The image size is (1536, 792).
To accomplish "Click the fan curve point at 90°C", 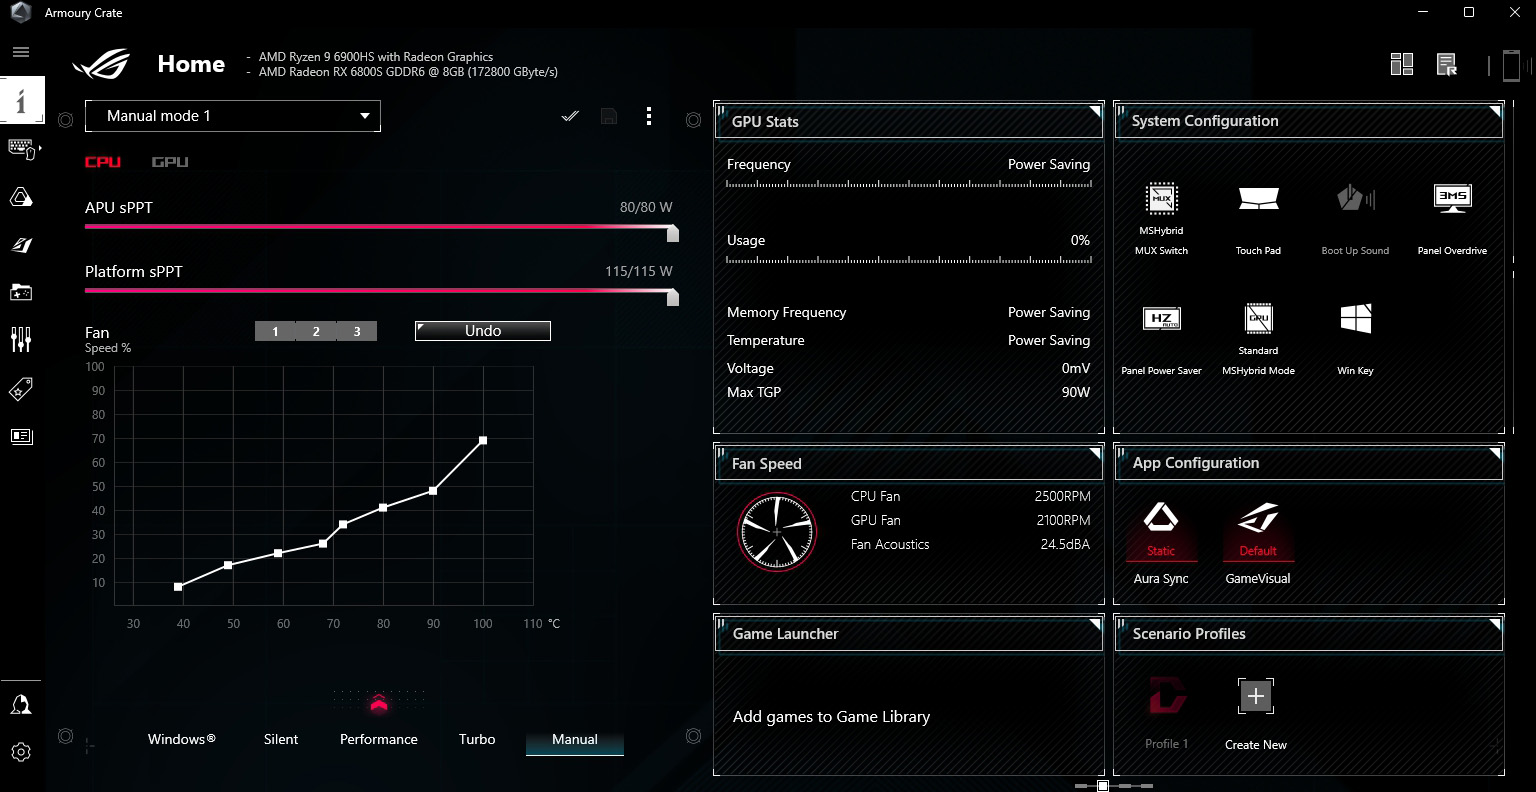I will pyautogui.click(x=433, y=491).
